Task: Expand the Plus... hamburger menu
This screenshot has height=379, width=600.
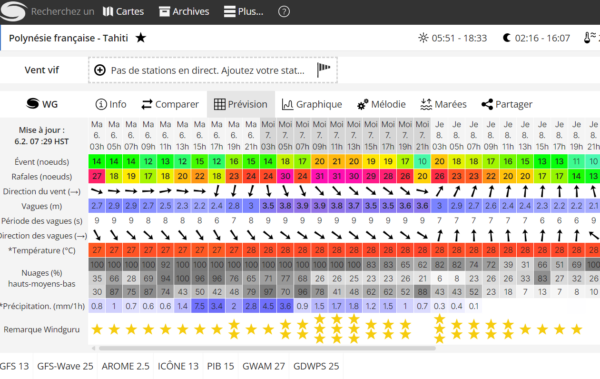Action: tap(244, 11)
